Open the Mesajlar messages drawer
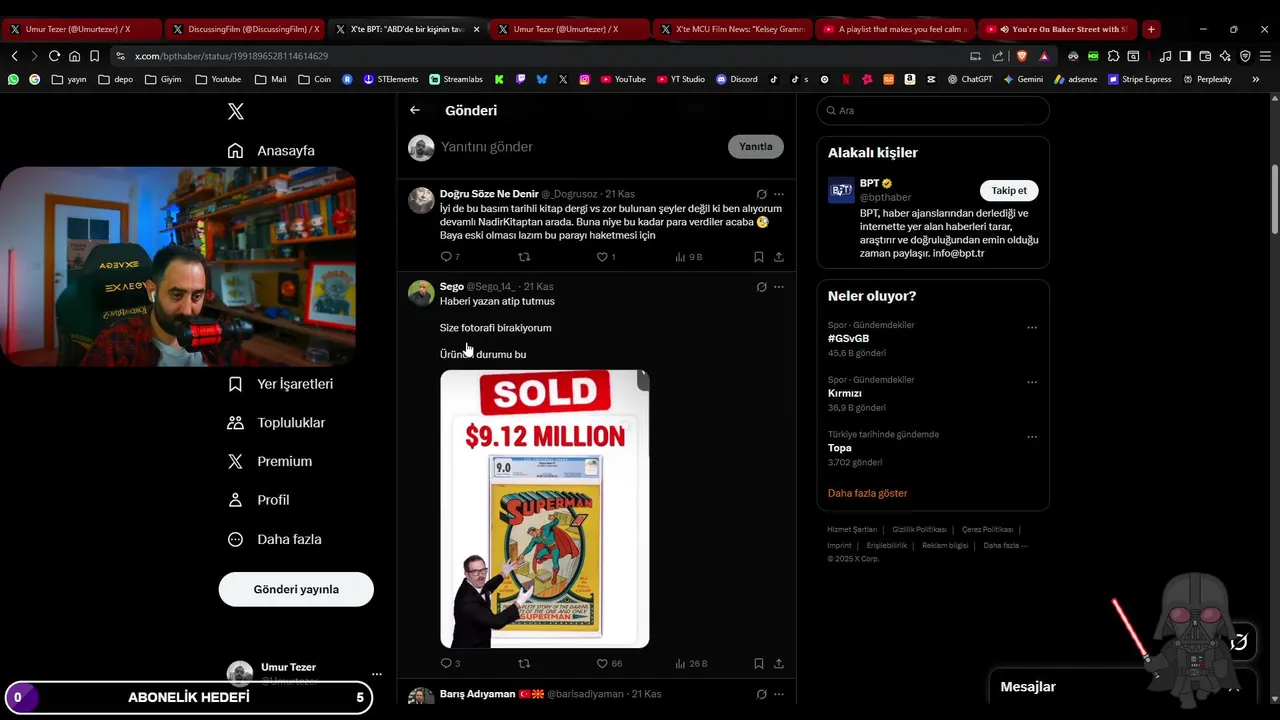The height and width of the screenshot is (720, 1280). click(x=1028, y=687)
